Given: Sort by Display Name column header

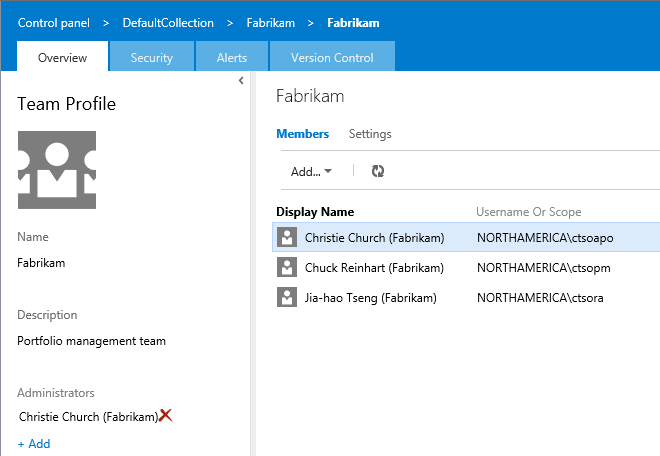Looking at the screenshot, I should tap(315, 211).
